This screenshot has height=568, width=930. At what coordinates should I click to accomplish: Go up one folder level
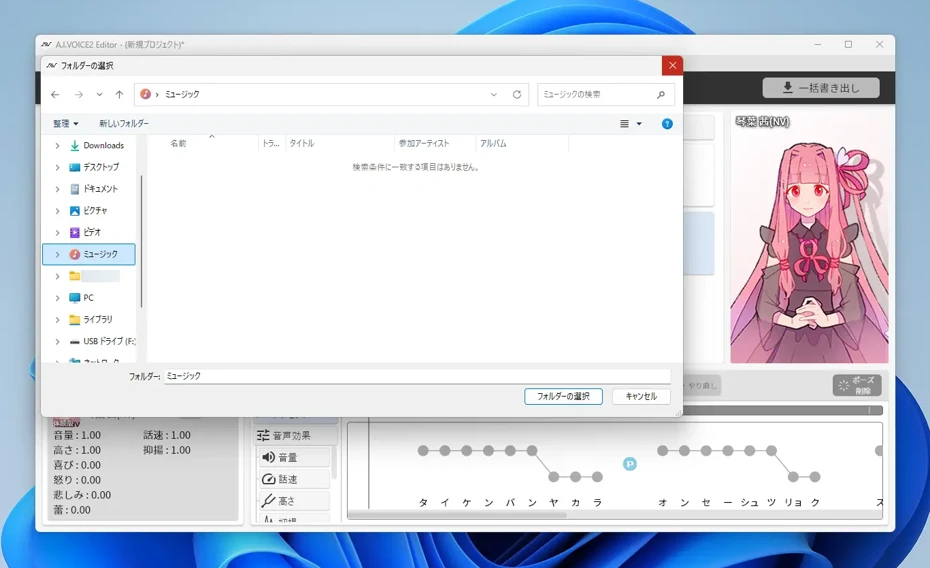[119, 94]
